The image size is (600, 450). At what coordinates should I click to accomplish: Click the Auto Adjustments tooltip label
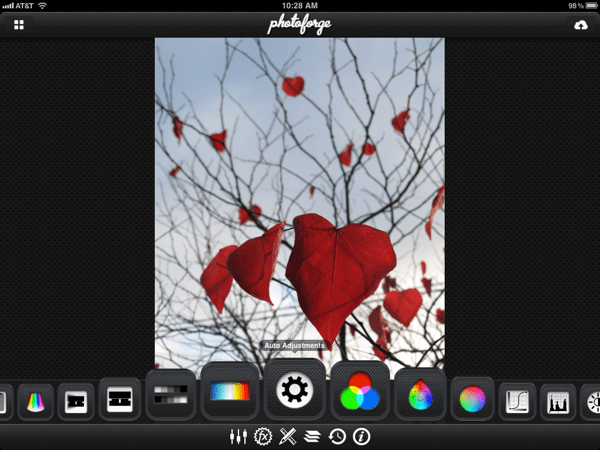point(294,346)
